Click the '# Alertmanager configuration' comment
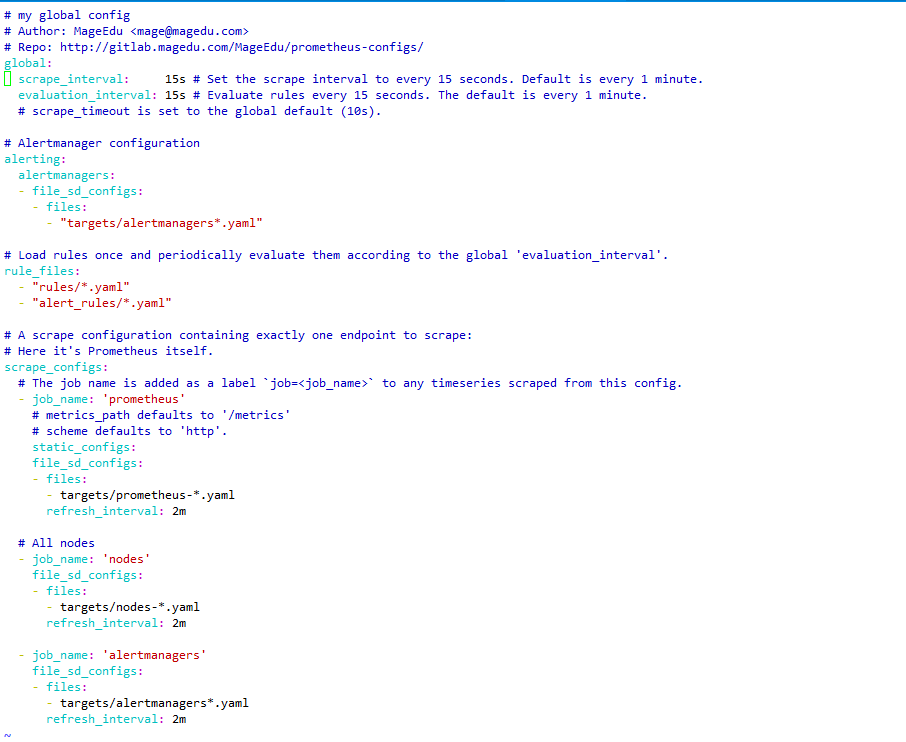 click(x=102, y=143)
